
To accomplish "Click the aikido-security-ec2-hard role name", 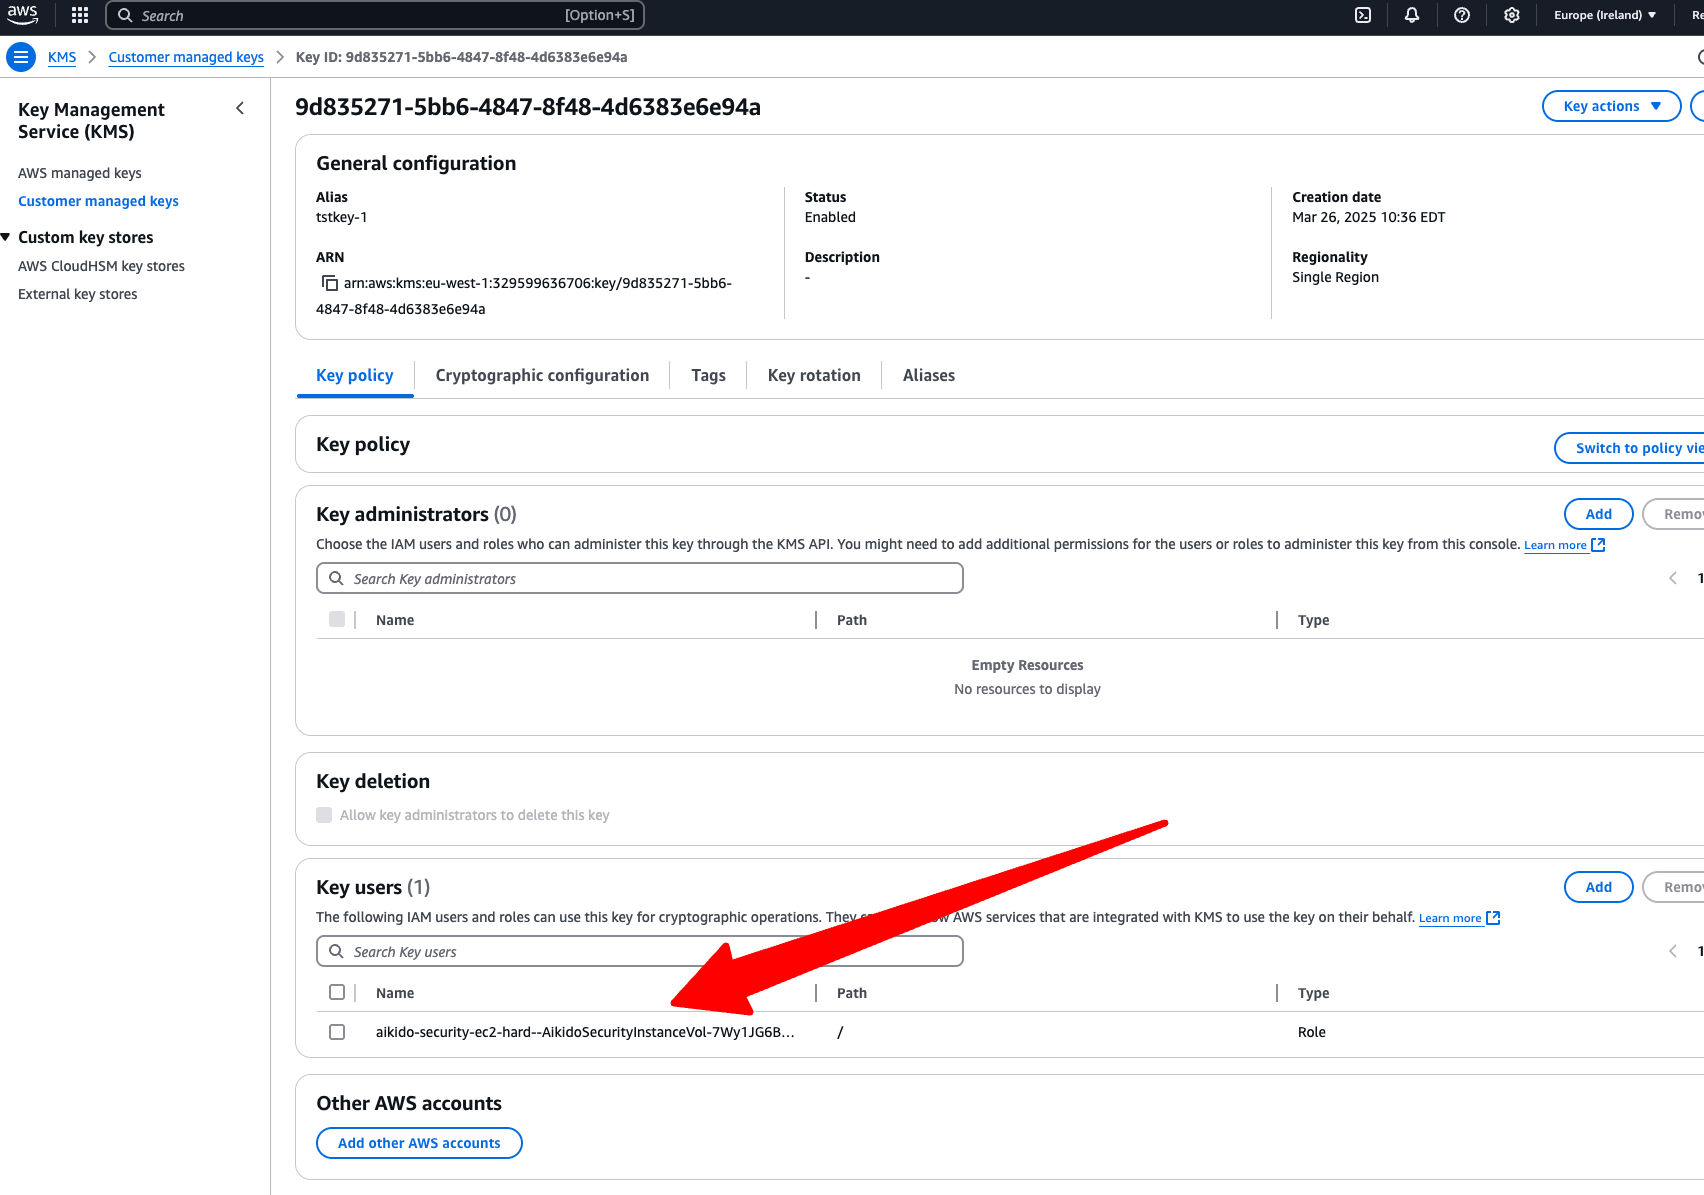I will tap(585, 1032).
